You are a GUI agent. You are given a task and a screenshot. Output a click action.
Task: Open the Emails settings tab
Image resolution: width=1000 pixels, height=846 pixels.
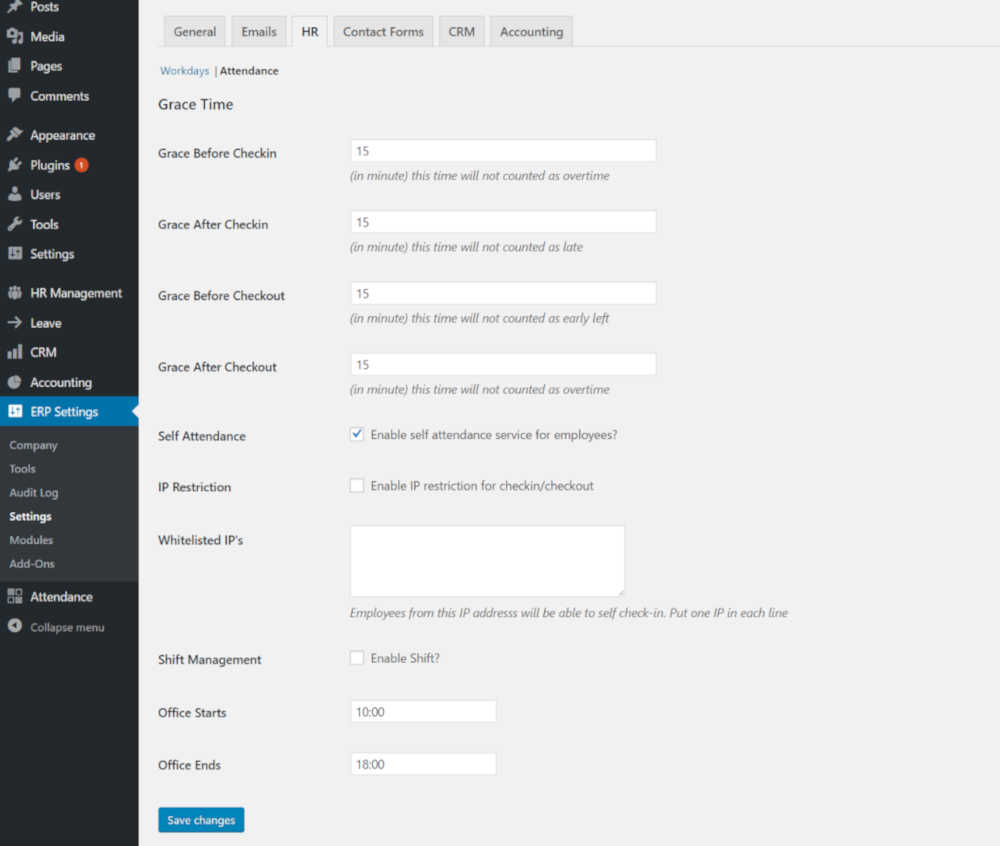(x=258, y=31)
